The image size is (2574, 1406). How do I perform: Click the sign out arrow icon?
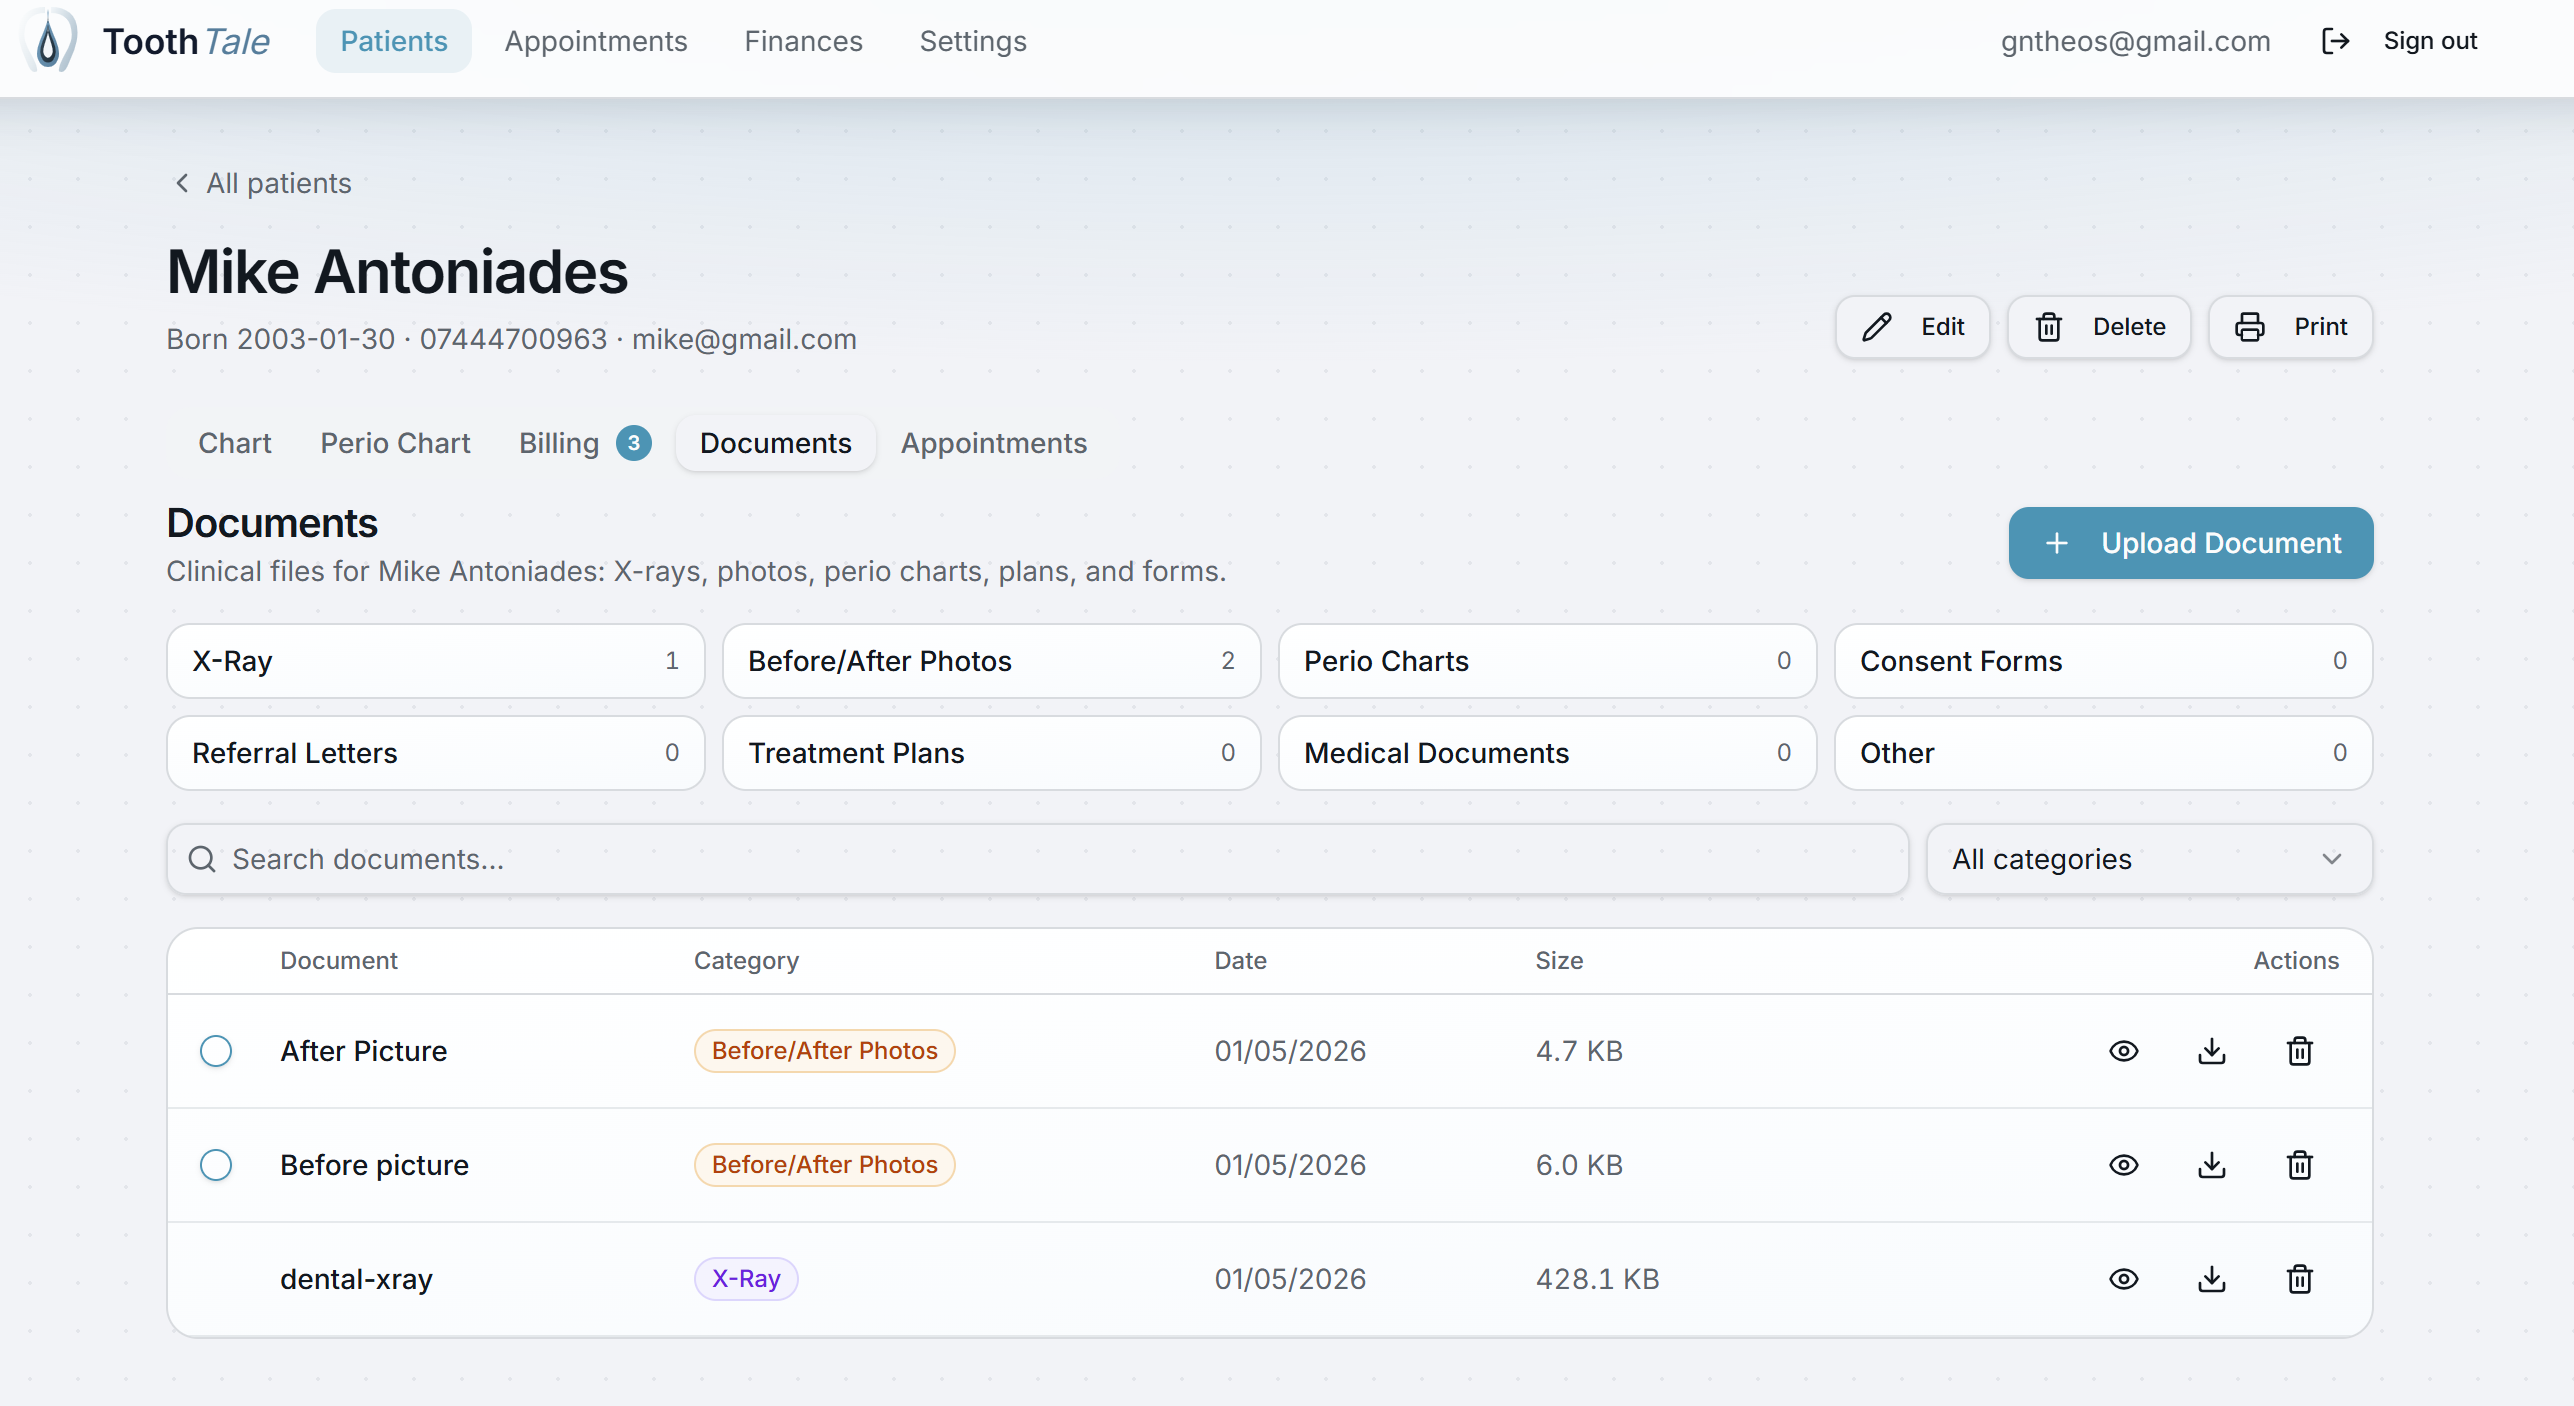(x=2335, y=41)
